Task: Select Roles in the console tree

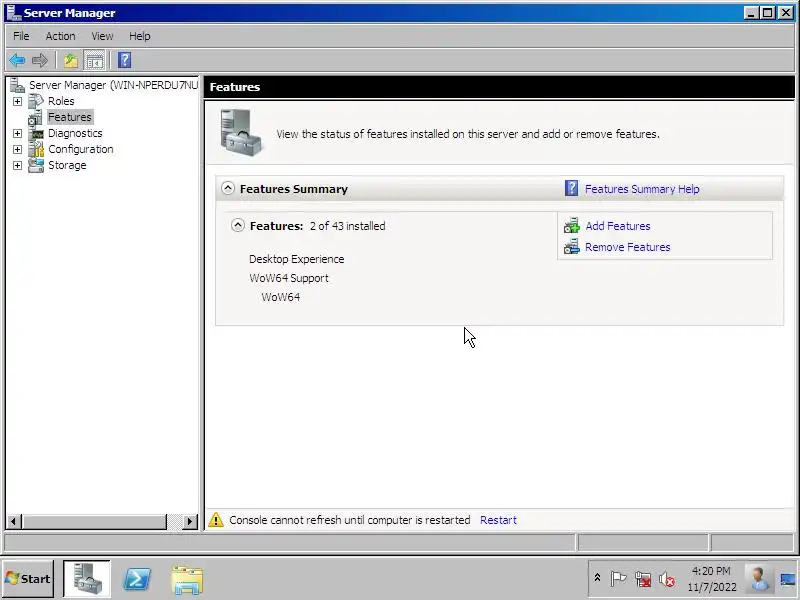Action: (x=61, y=101)
